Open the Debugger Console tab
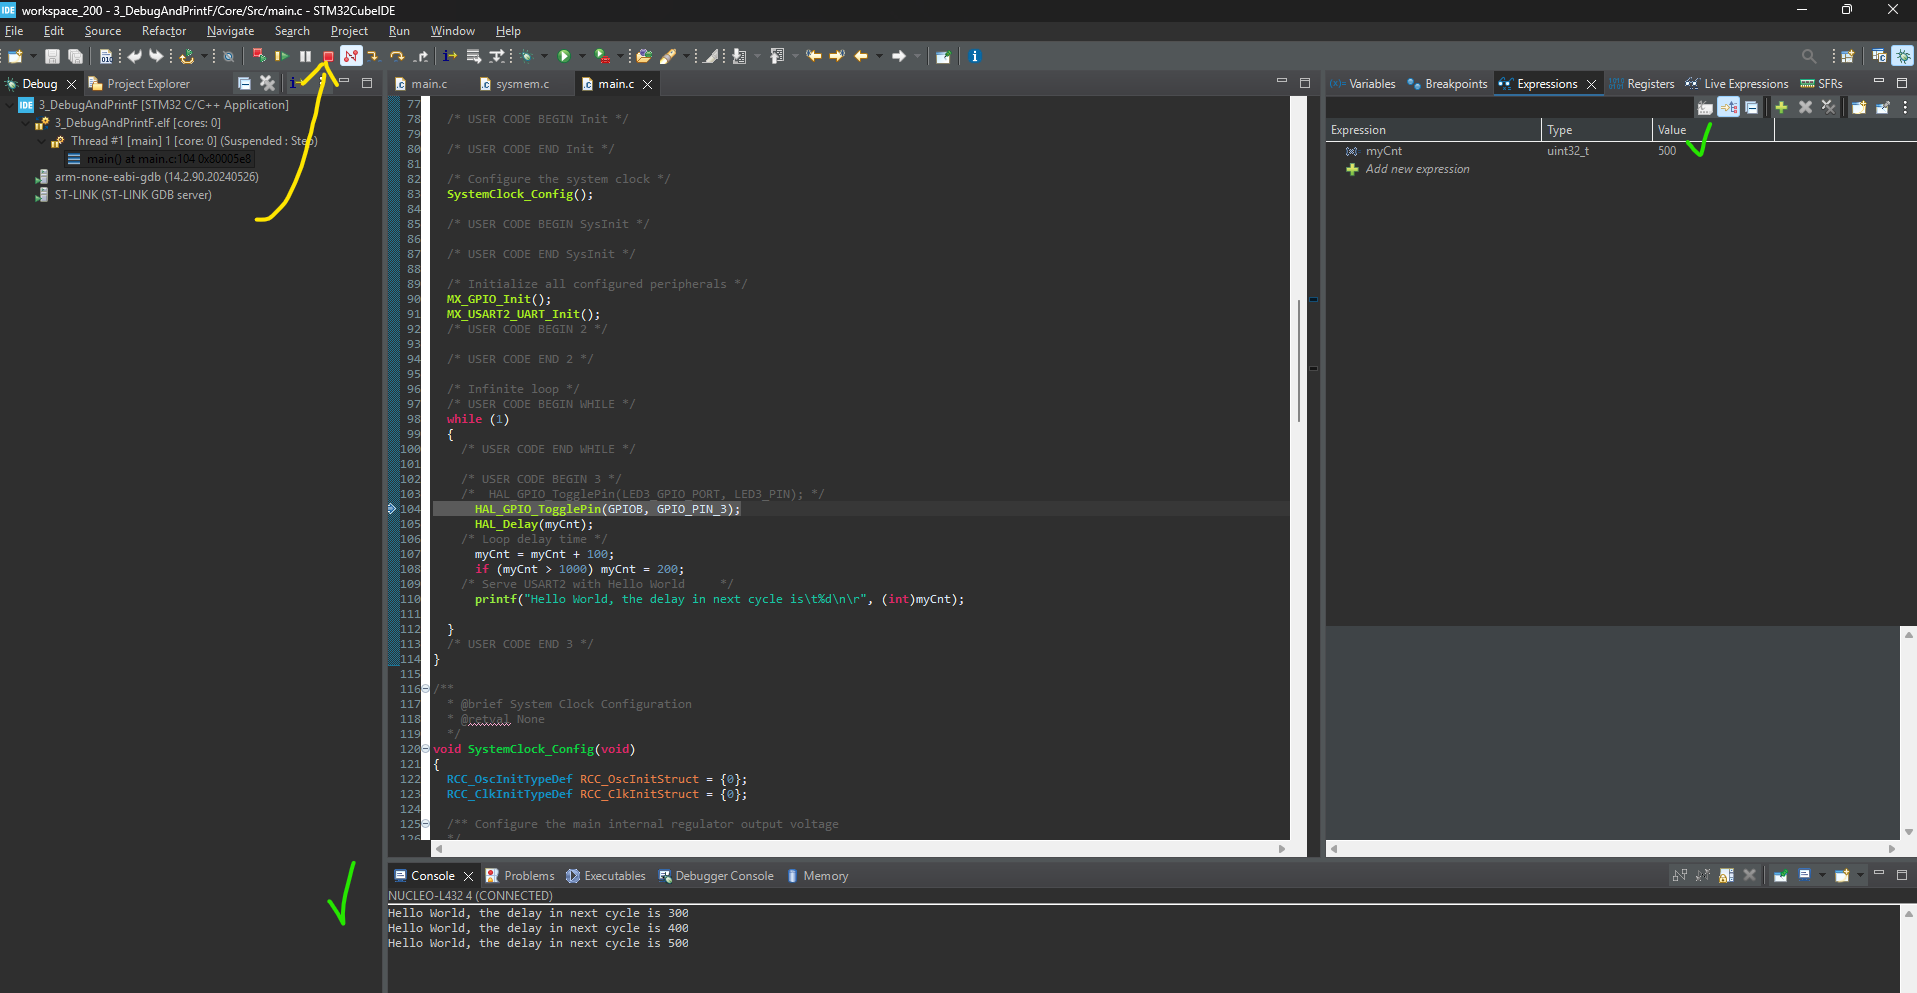This screenshot has height=993, width=1917. click(x=724, y=876)
